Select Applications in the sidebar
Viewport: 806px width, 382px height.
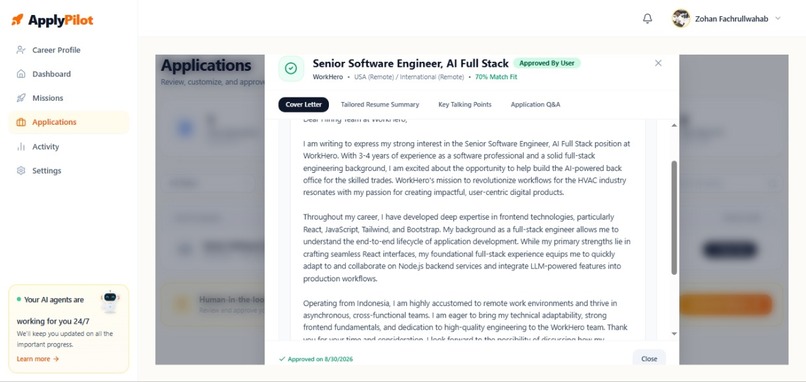(68, 122)
